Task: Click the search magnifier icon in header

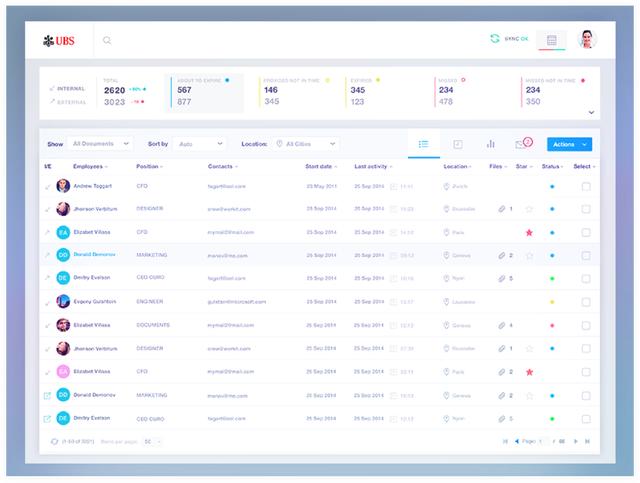Action: point(107,41)
